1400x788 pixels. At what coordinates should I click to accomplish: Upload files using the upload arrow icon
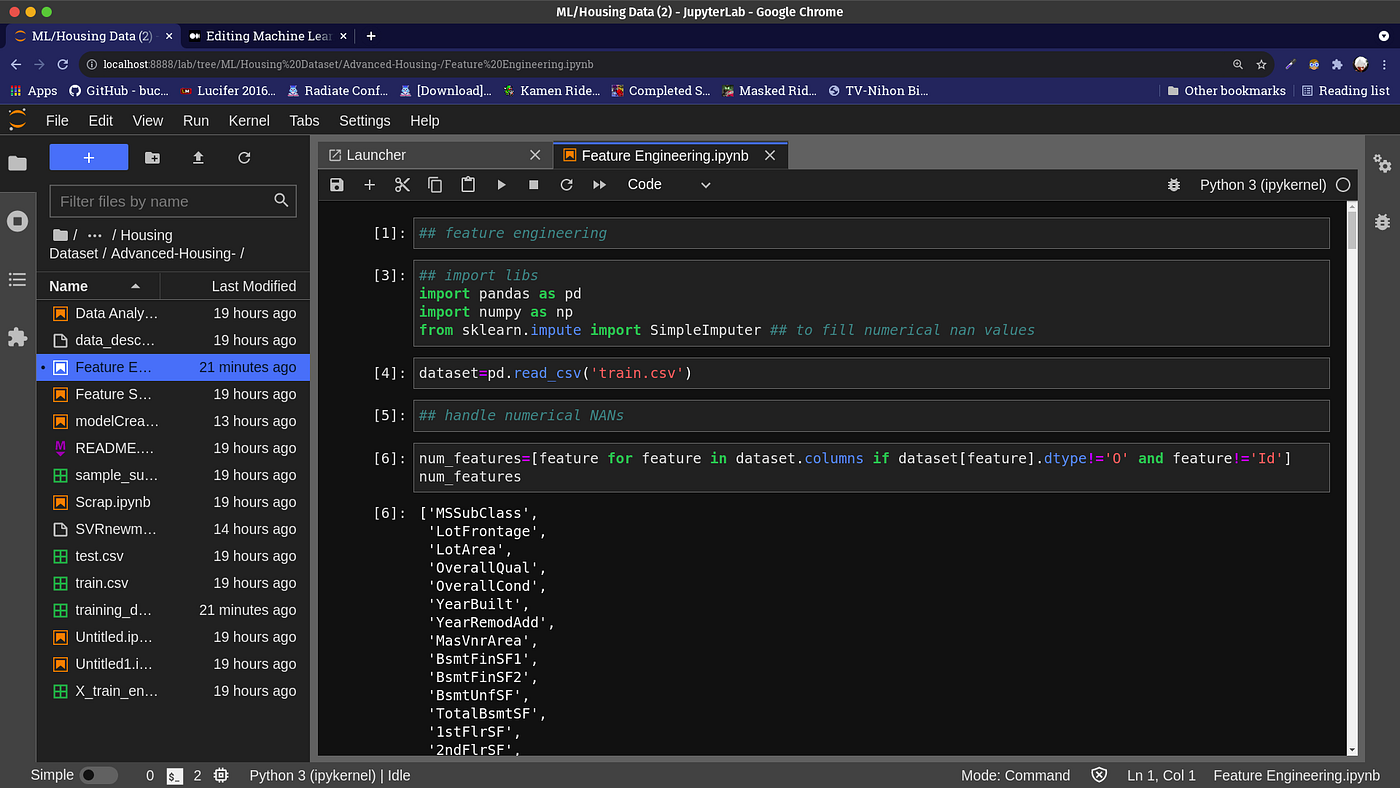coord(198,158)
